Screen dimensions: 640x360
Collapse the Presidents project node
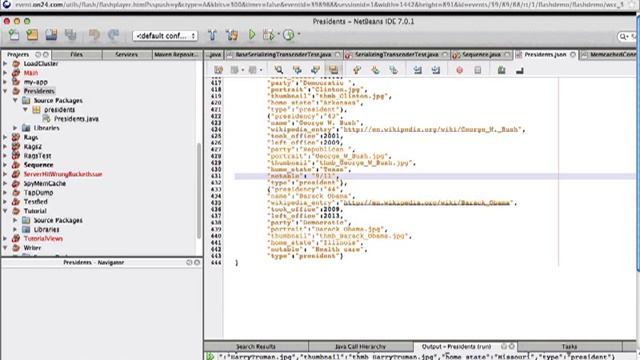coord(5,91)
